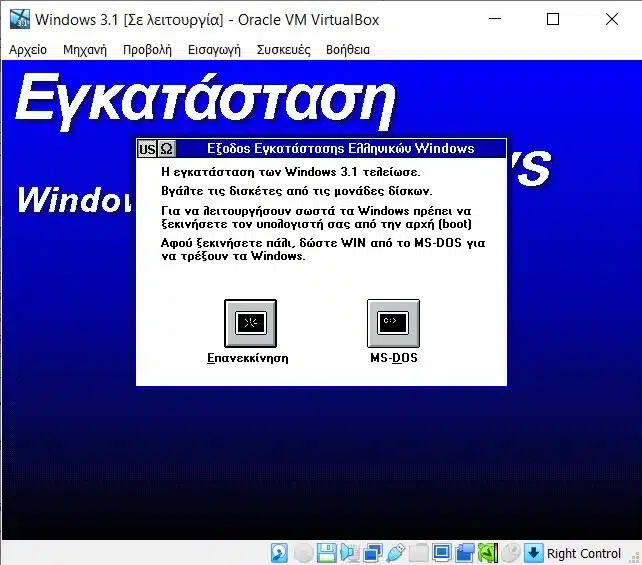
Task: Click the window resize grip in status bar
Action: [635, 558]
